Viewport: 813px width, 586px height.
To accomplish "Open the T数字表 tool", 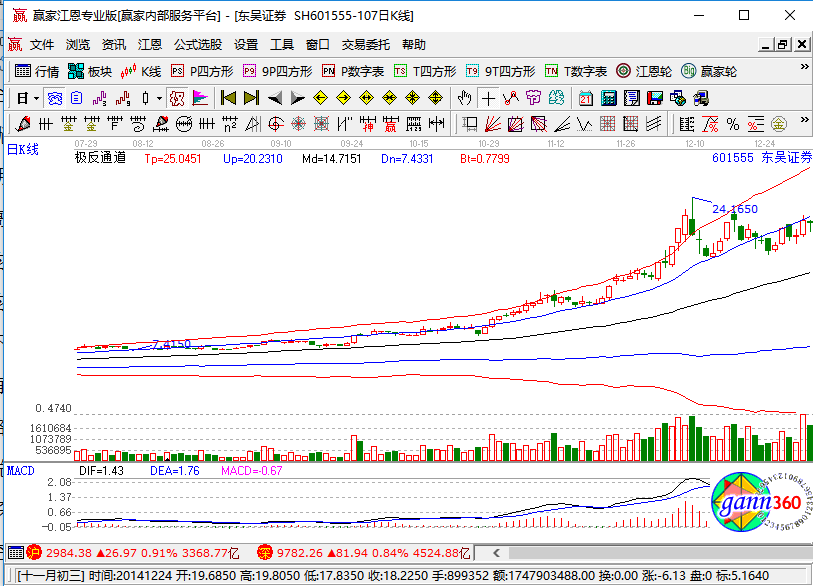I will tap(576, 71).
